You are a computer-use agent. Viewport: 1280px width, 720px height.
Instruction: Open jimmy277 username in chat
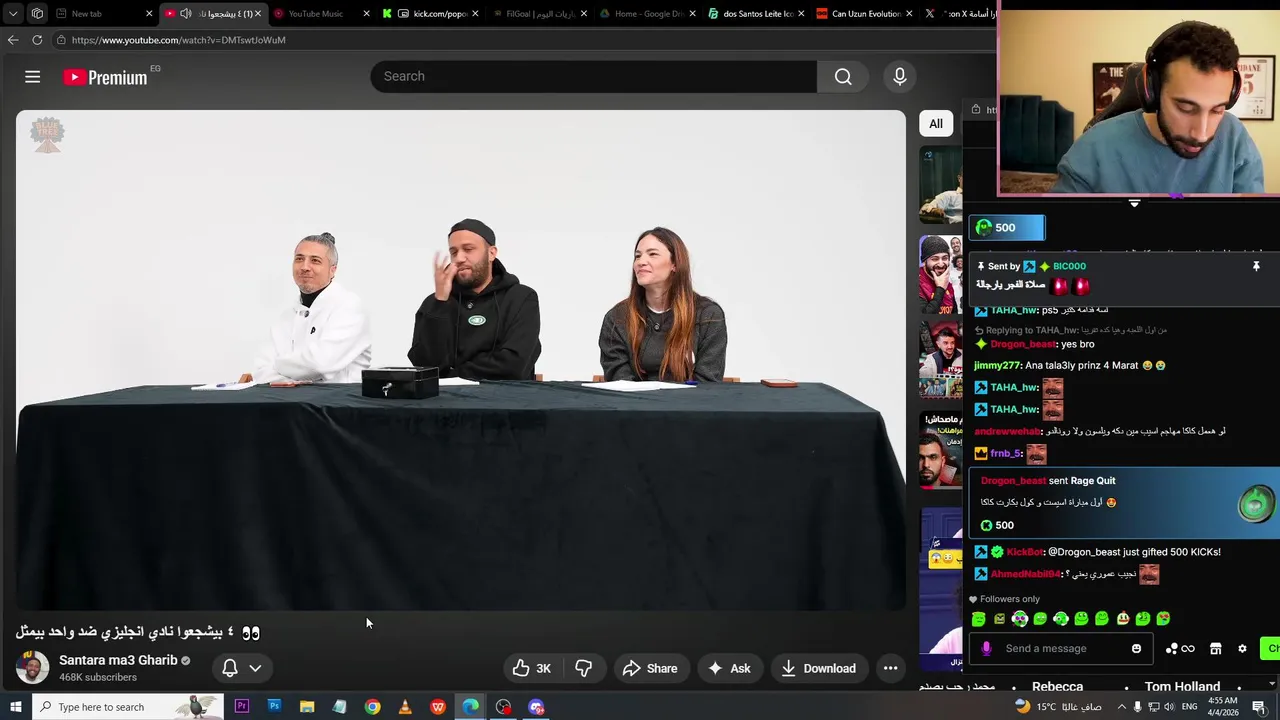tap(998, 366)
